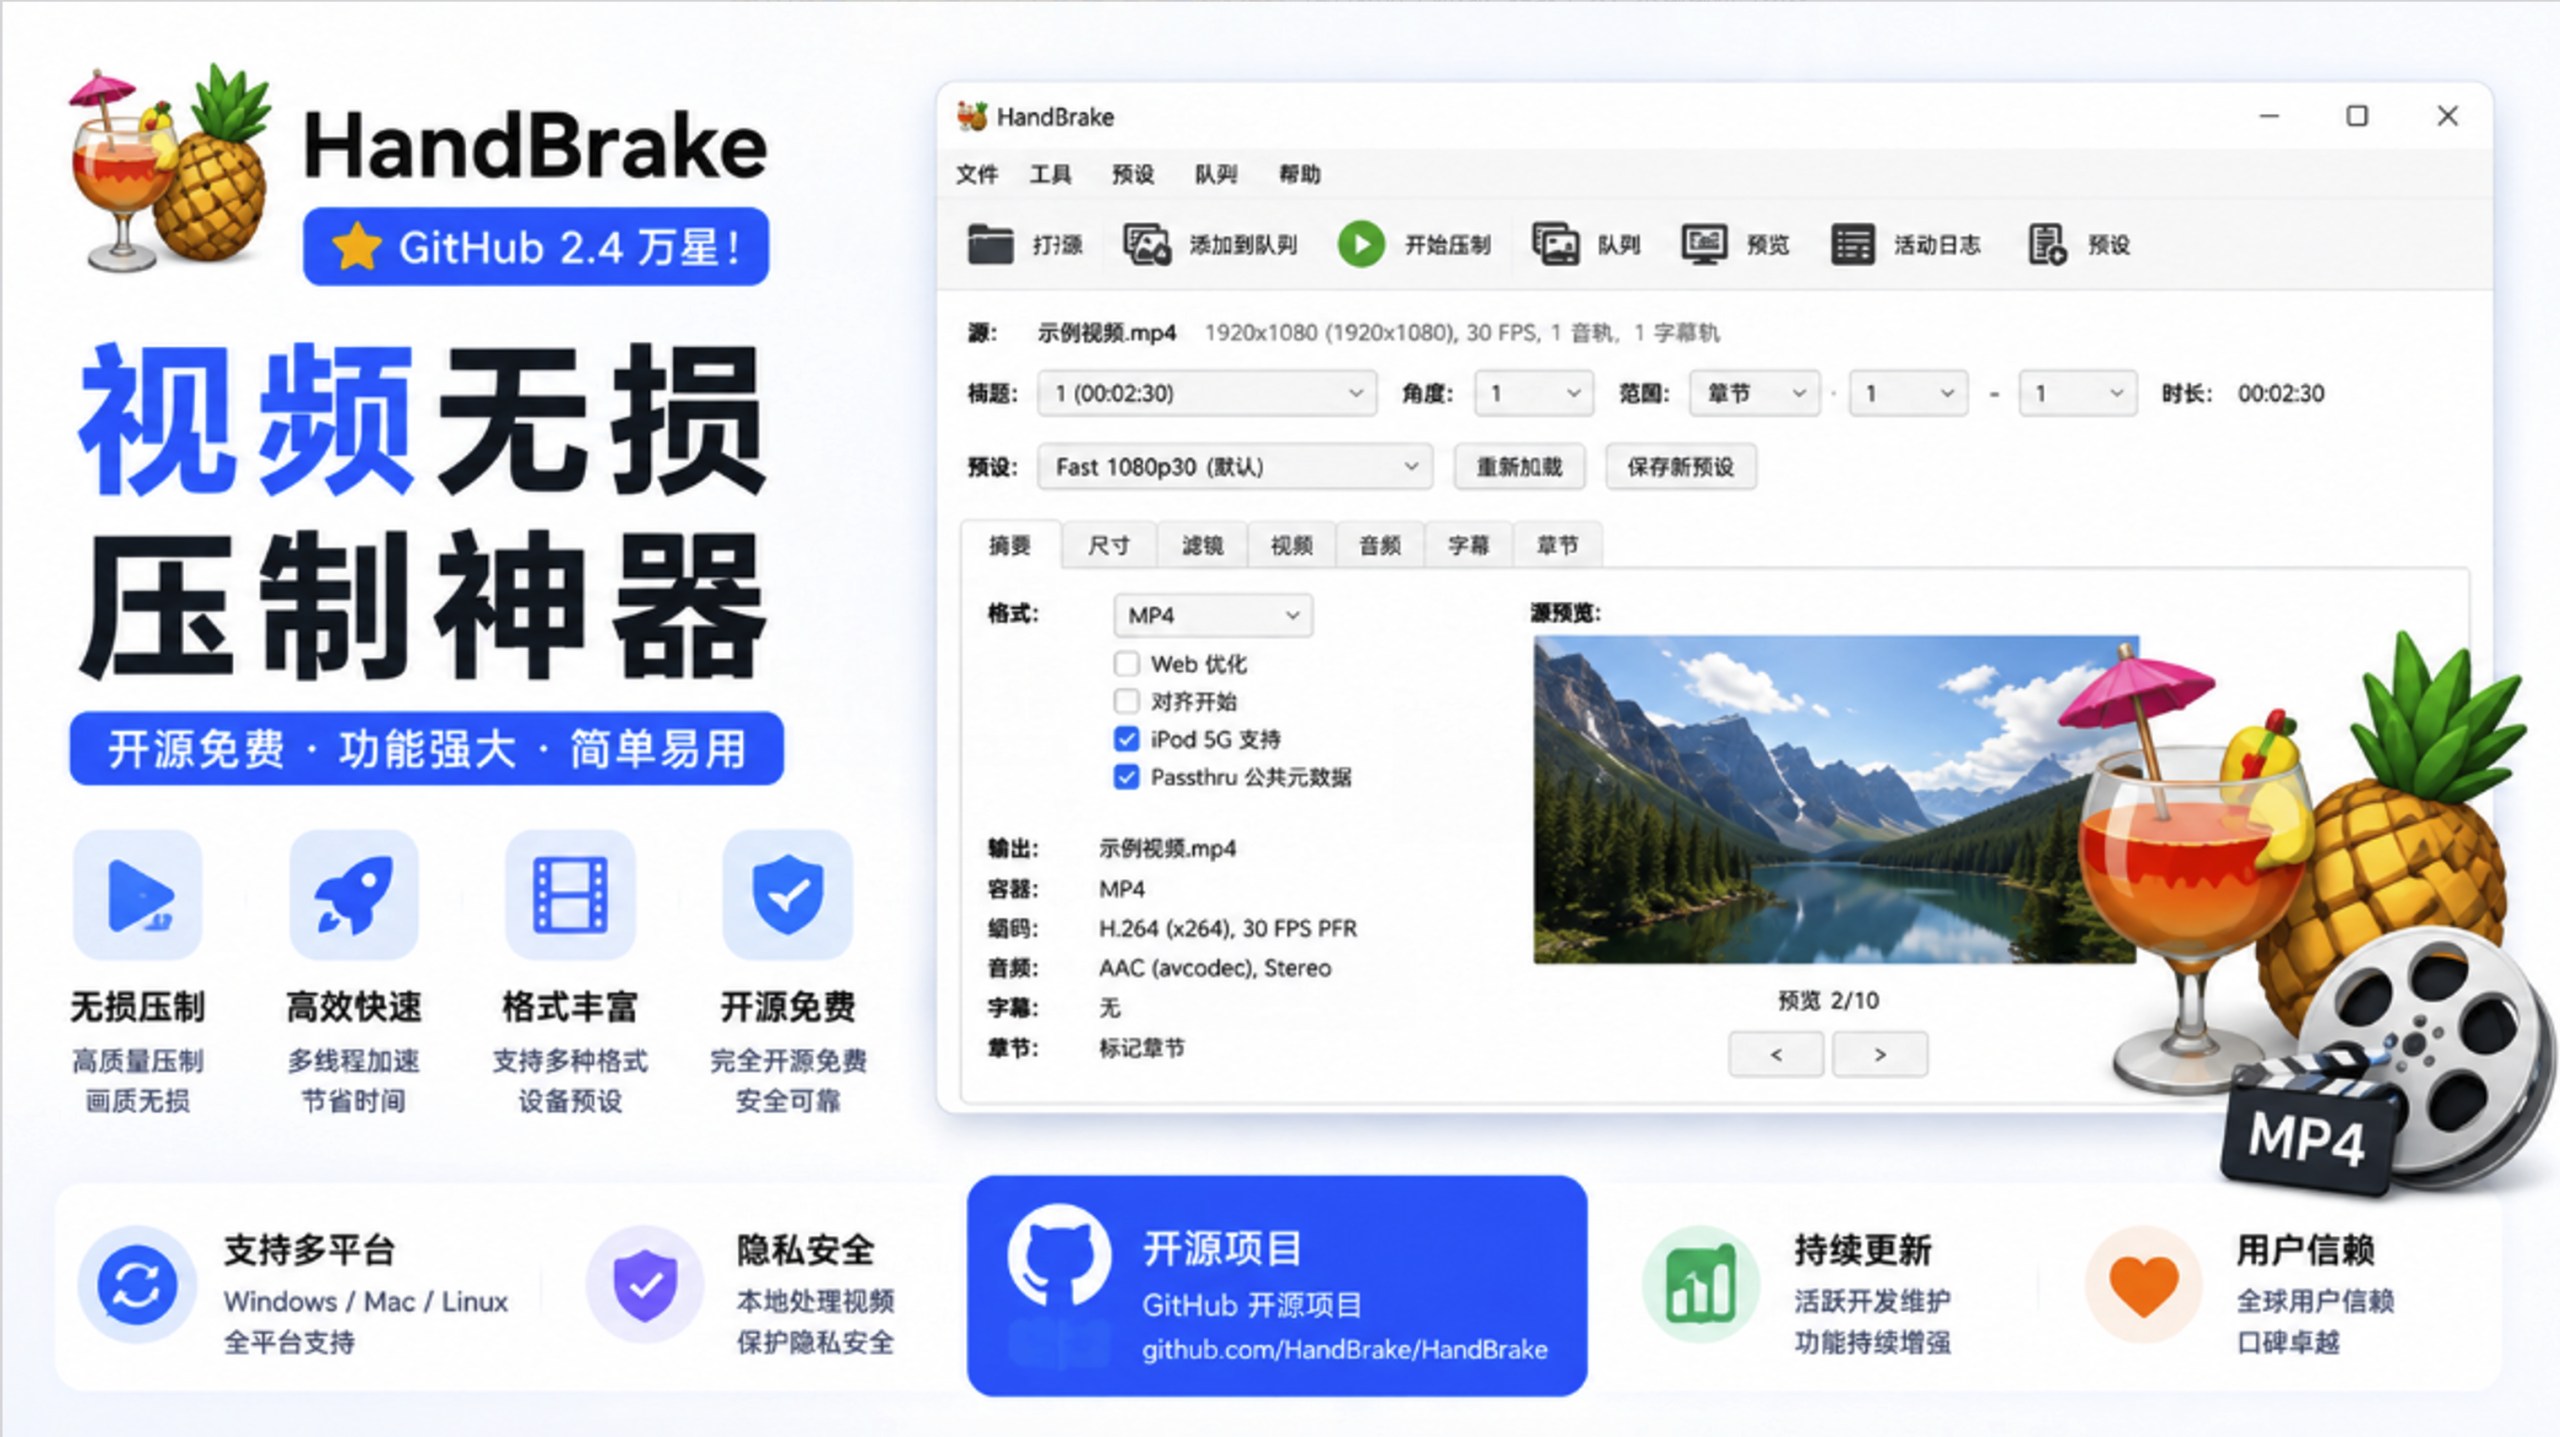Screen dimensions: 2560x1437
Task: Click the 支持多平台 sync icon
Action: [137, 1285]
